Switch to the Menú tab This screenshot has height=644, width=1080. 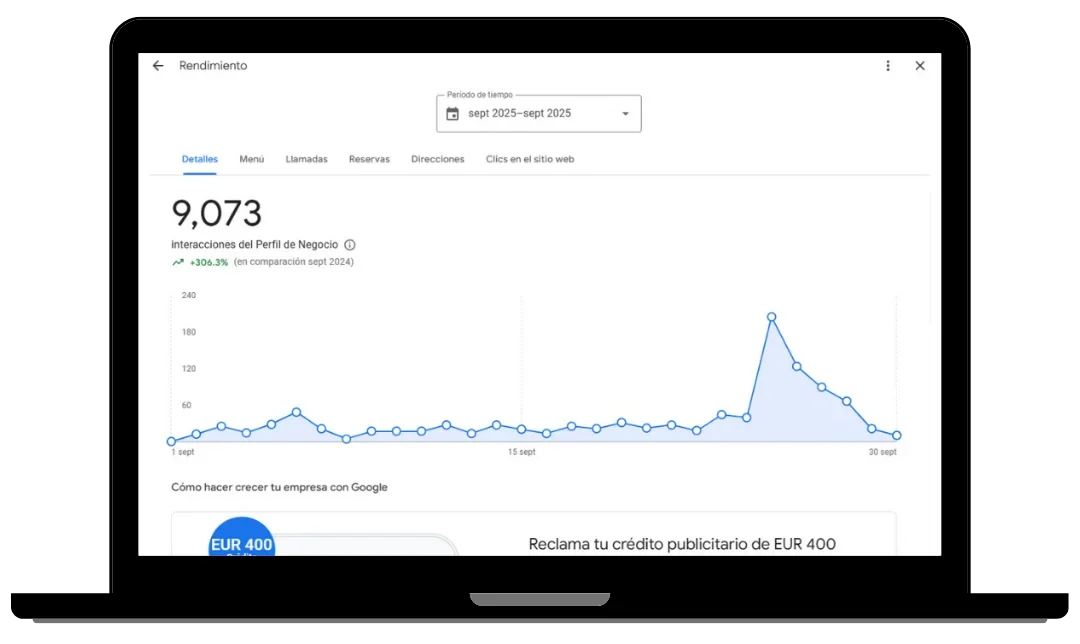(251, 158)
